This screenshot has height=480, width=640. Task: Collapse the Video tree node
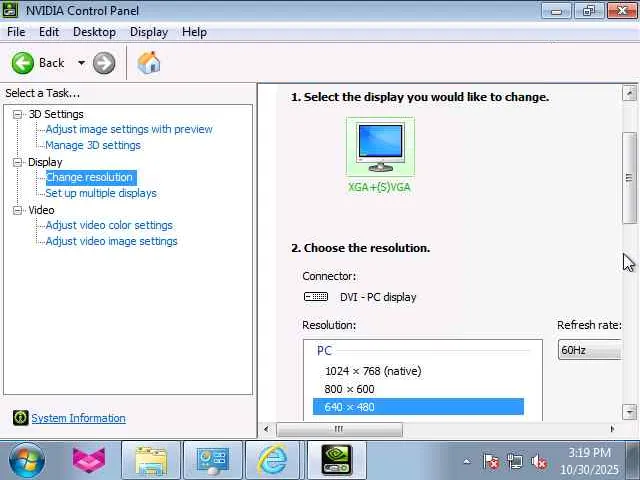(17, 210)
